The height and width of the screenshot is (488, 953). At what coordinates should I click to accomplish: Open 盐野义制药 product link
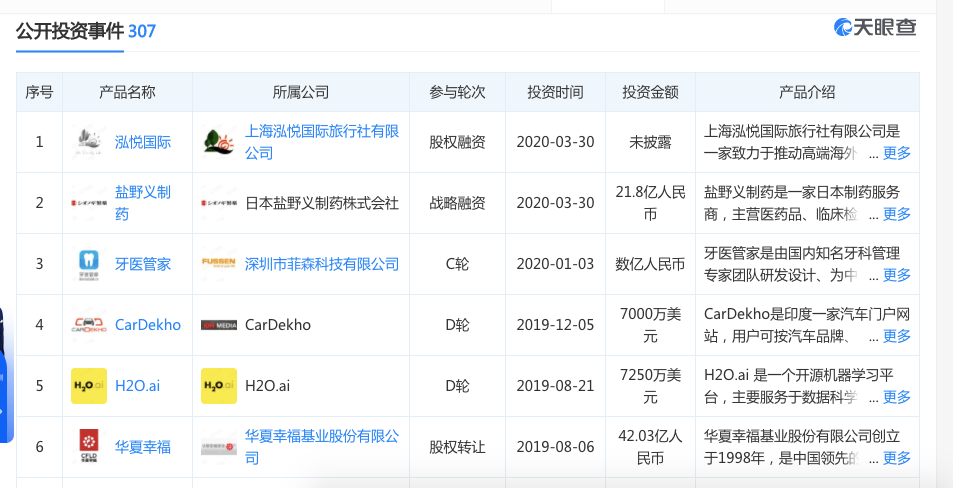click(143, 203)
